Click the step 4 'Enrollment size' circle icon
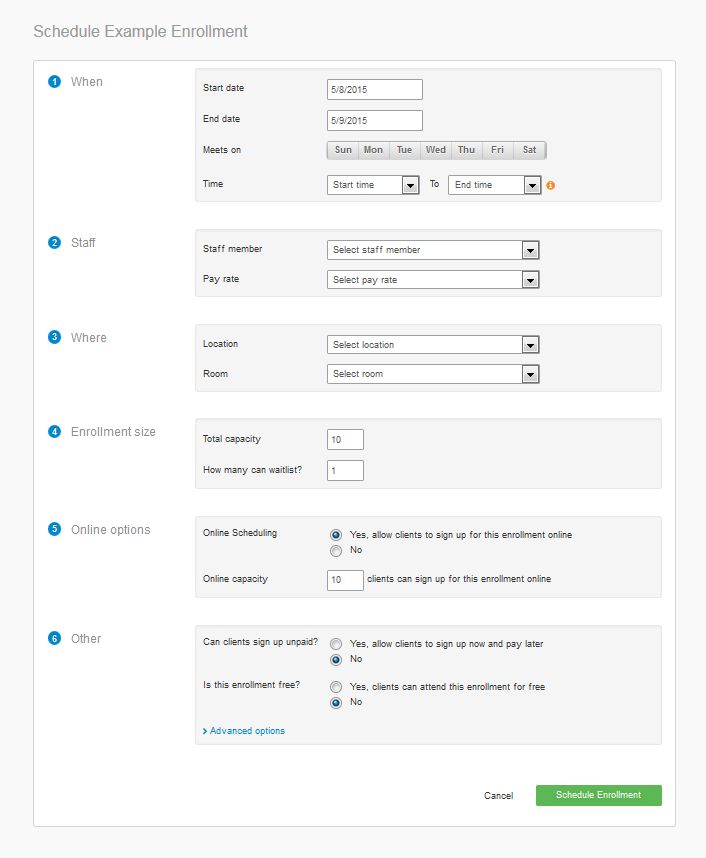The width and height of the screenshot is (706, 858). pos(54,431)
